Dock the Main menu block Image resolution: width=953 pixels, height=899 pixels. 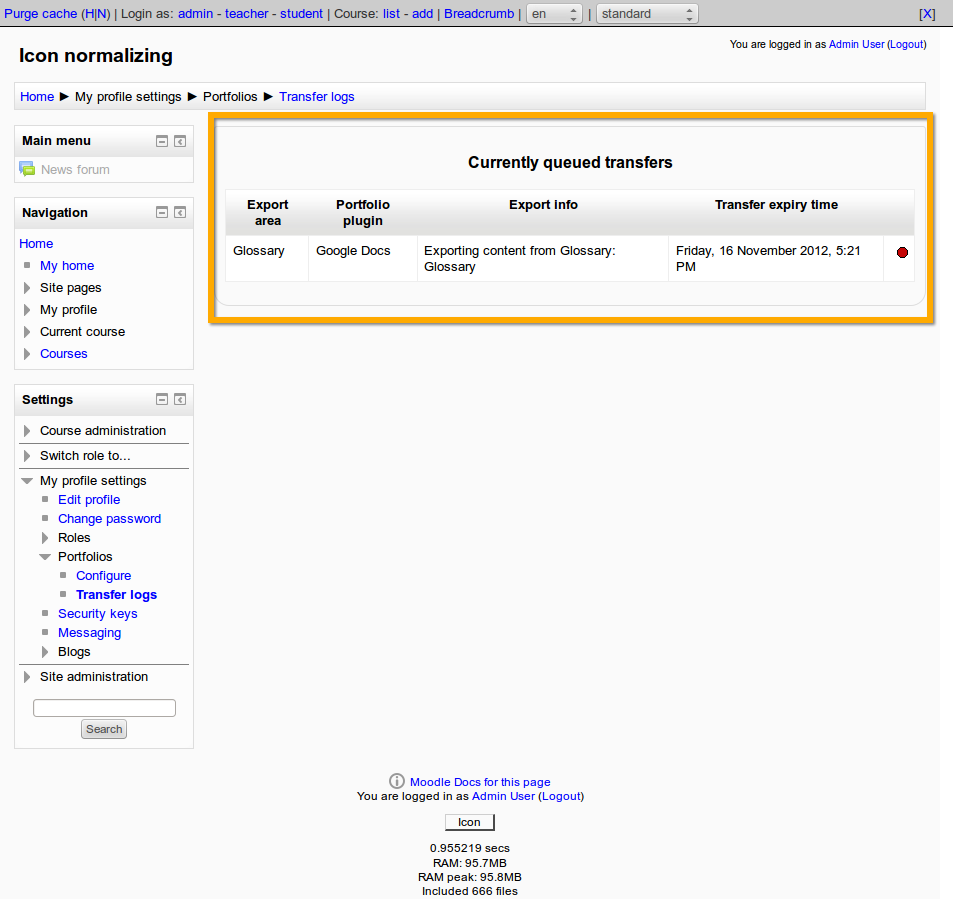180,141
